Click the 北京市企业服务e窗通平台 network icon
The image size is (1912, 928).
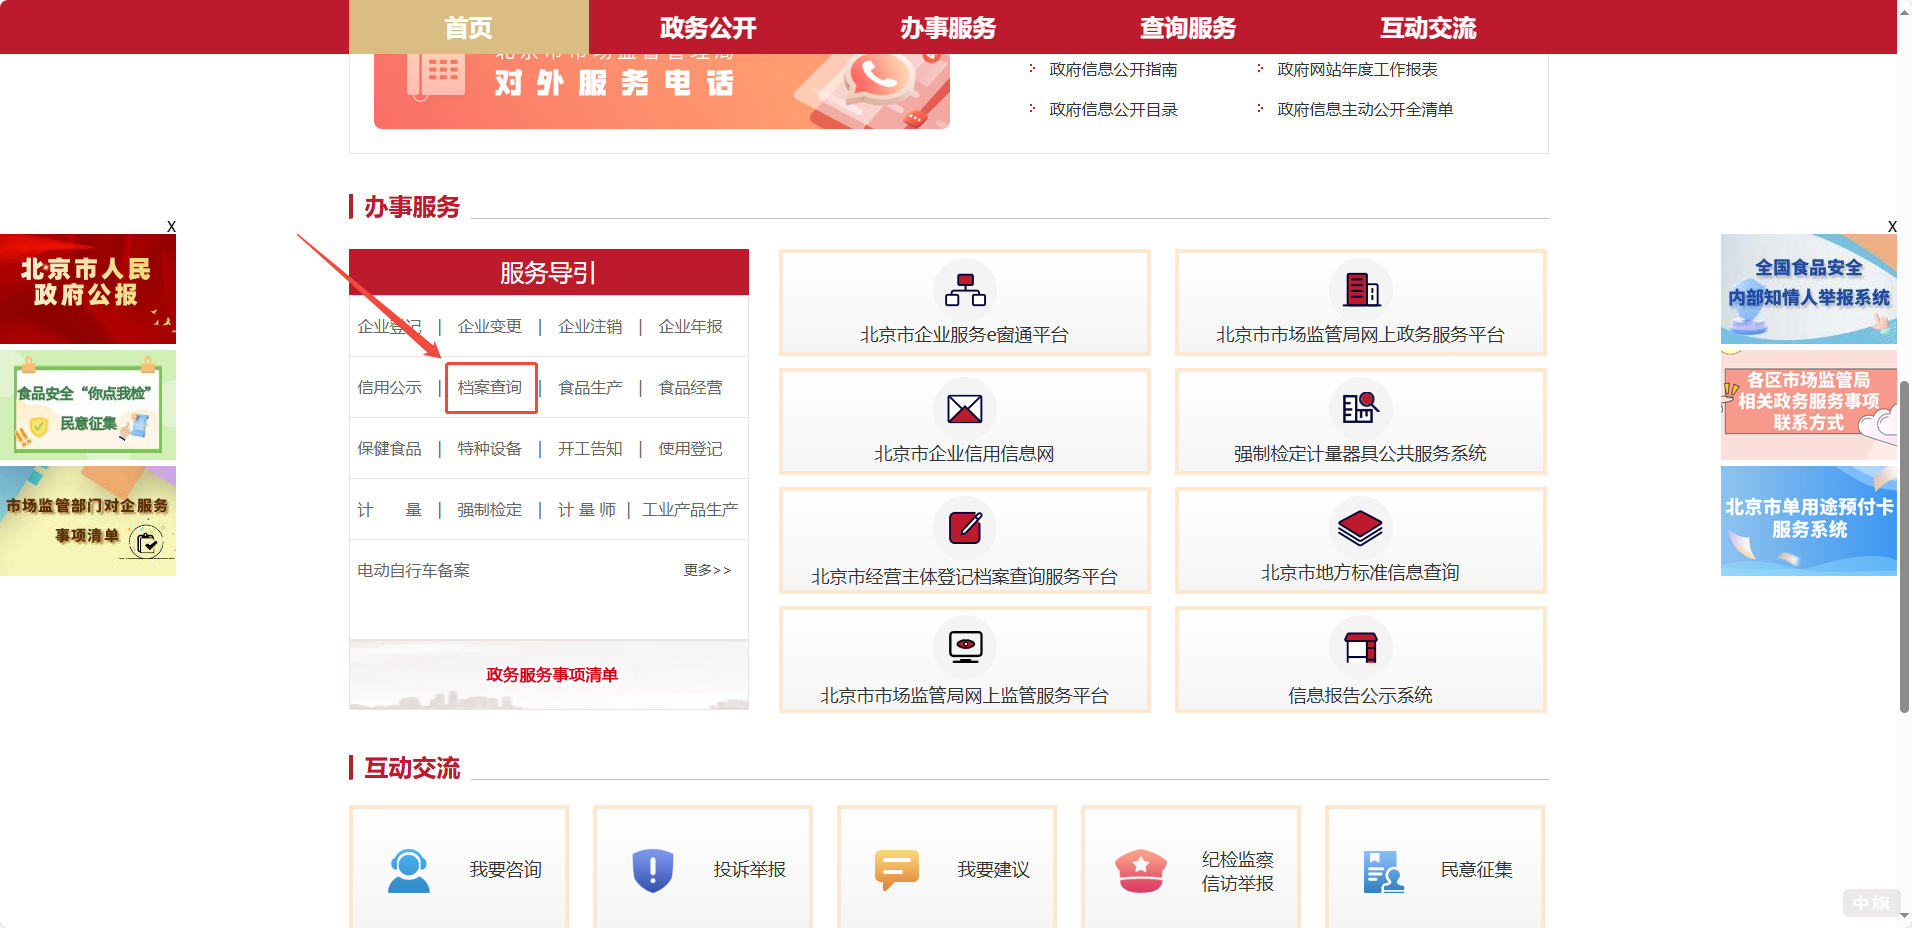965,289
